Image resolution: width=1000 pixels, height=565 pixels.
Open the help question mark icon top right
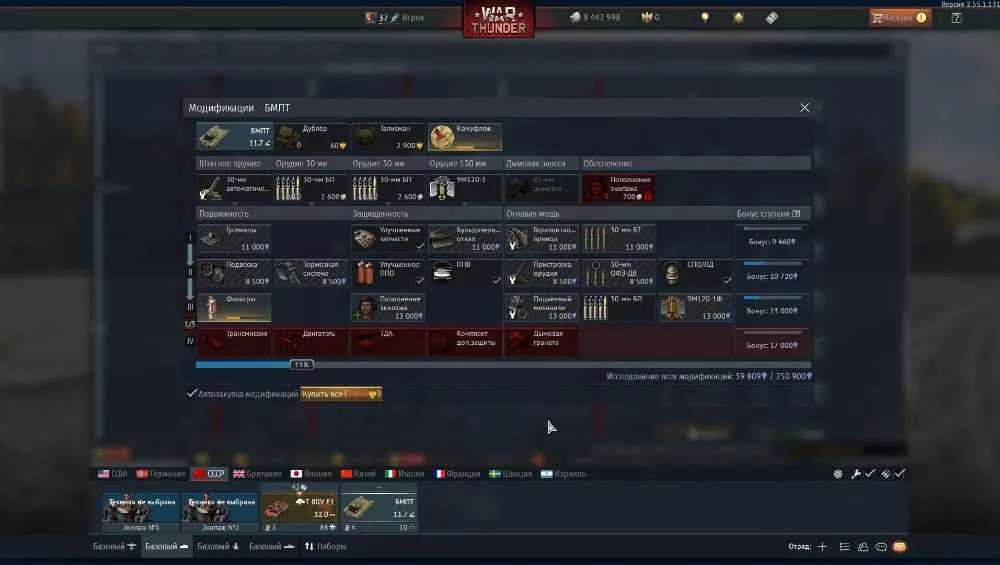956,18
